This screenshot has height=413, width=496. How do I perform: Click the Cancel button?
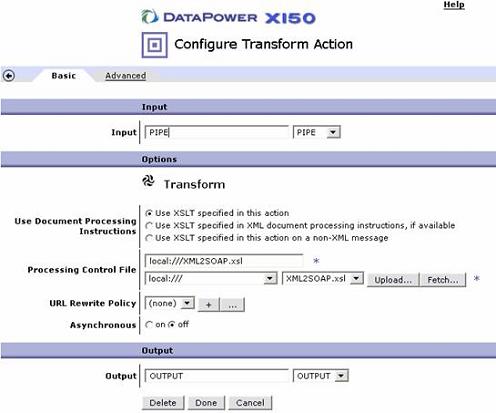250,403
